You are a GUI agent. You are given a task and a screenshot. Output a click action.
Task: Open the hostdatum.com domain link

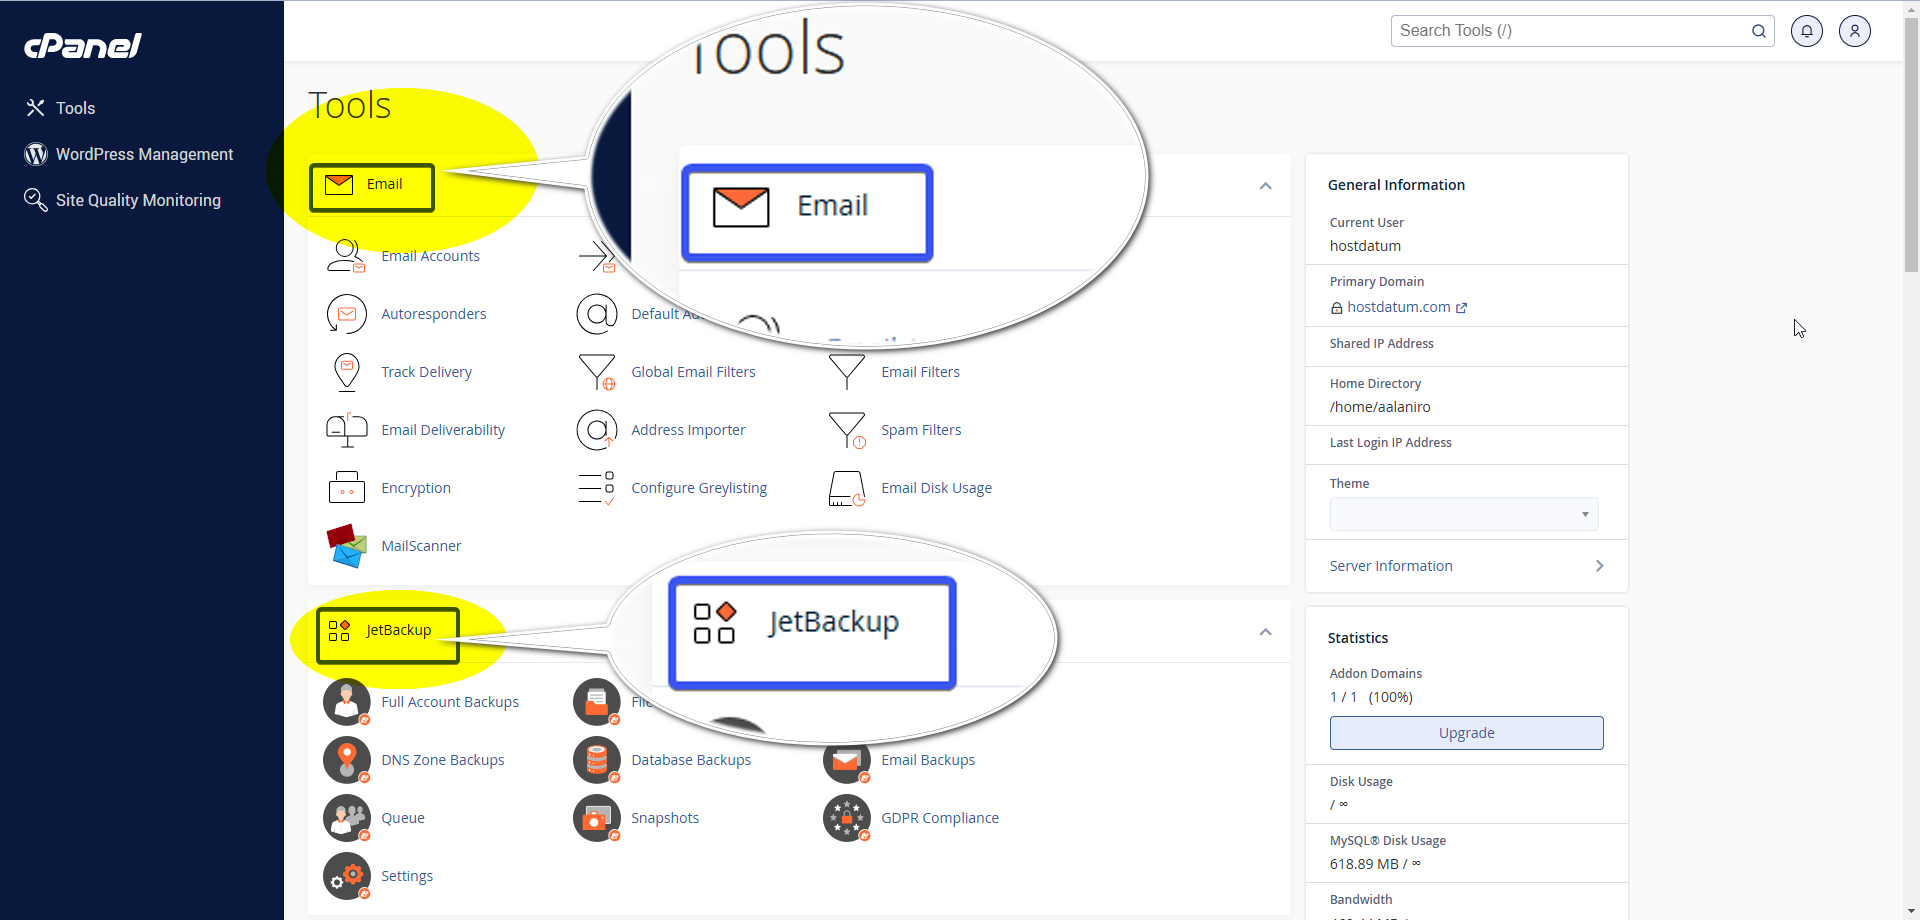click(x=1398, y=307)
